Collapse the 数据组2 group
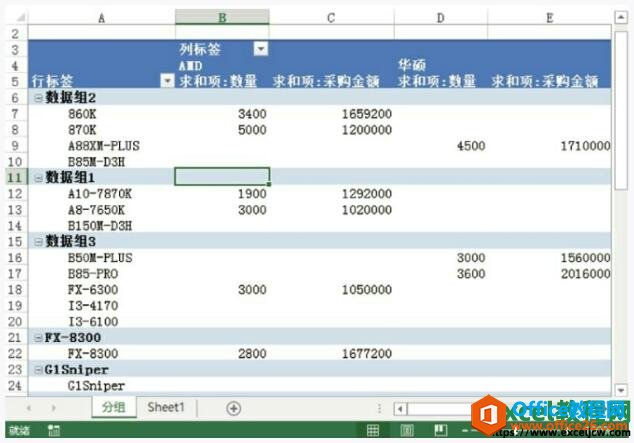The image size is (634, 443). click(38, 97)
